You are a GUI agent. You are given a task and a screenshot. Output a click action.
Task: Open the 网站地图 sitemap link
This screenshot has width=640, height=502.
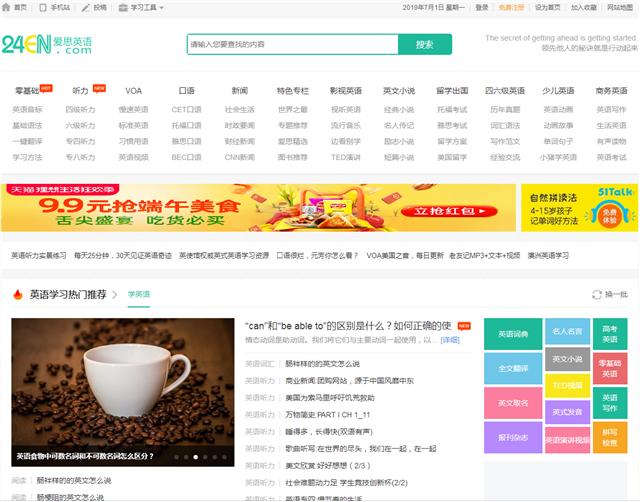point(620,8)
